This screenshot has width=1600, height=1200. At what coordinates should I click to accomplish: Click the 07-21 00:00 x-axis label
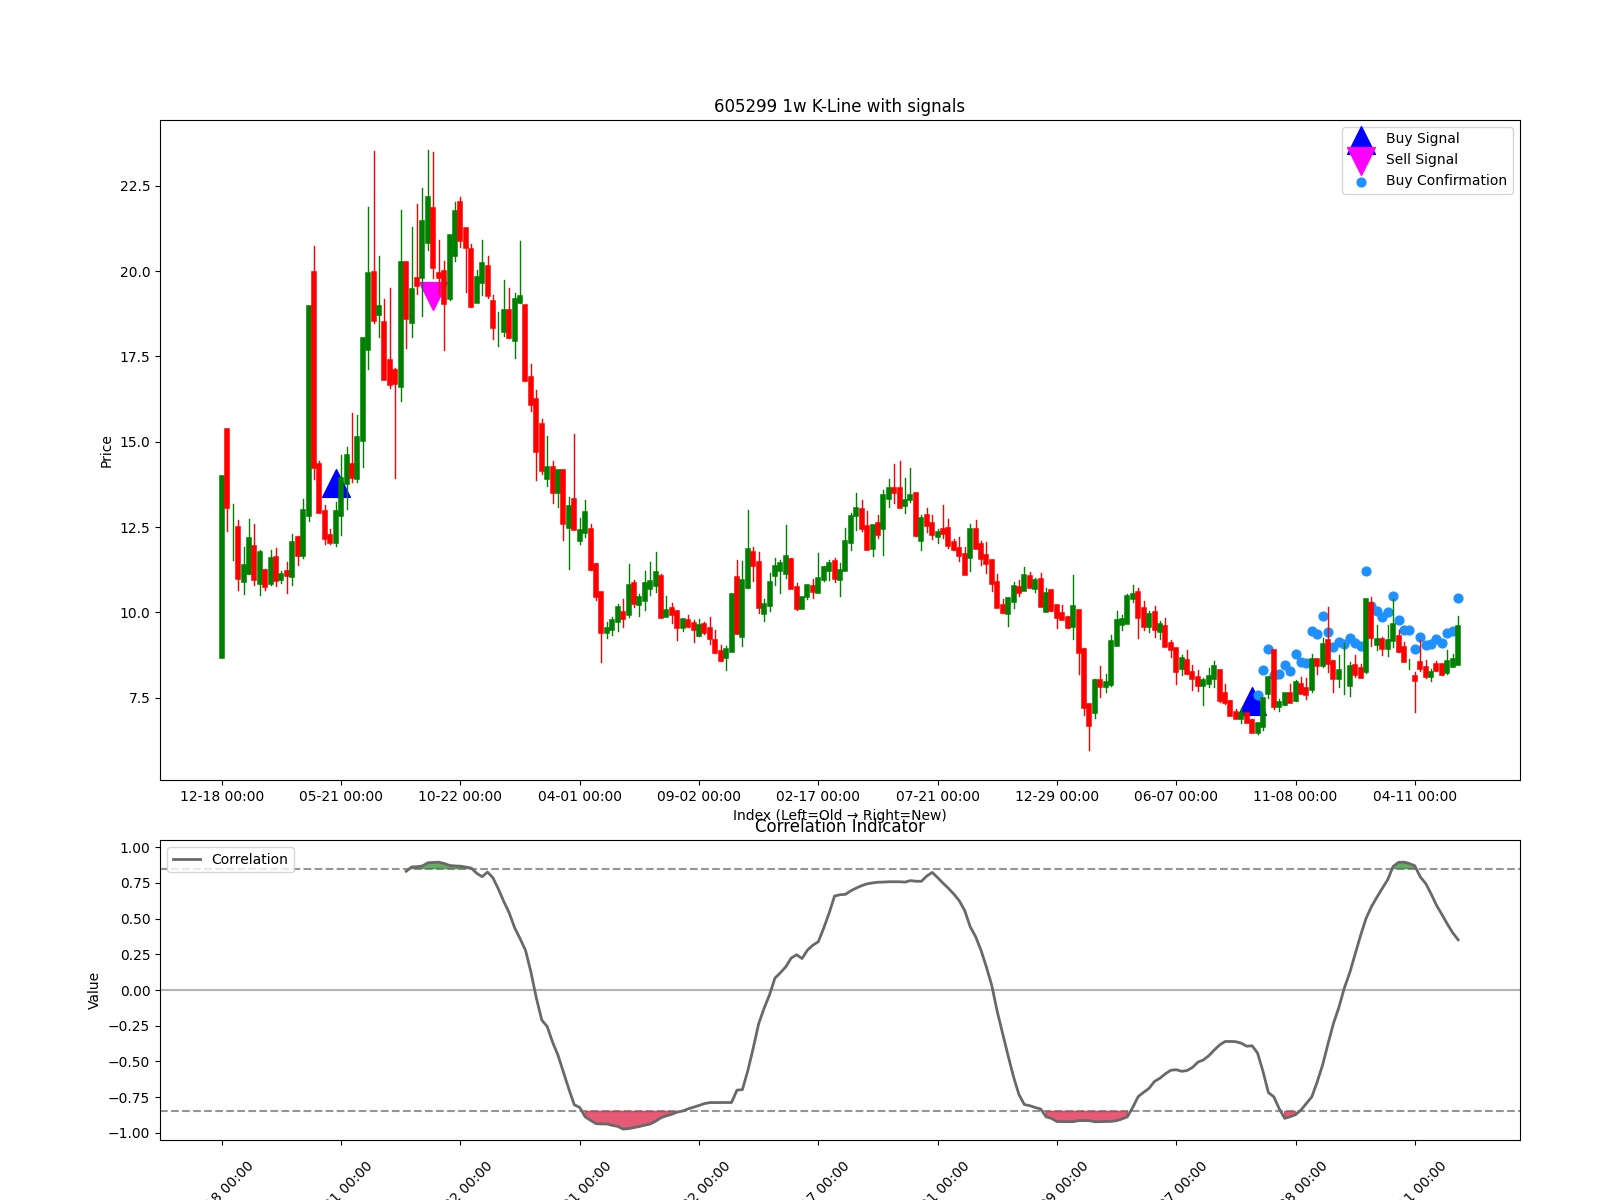pos(938,797)
